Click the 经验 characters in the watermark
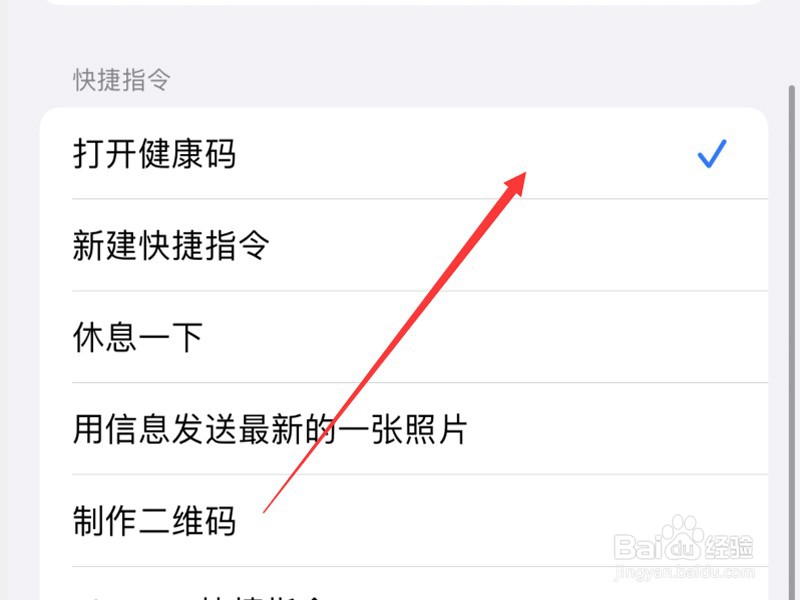The image size is (800, 600). (x=729, y=547)
